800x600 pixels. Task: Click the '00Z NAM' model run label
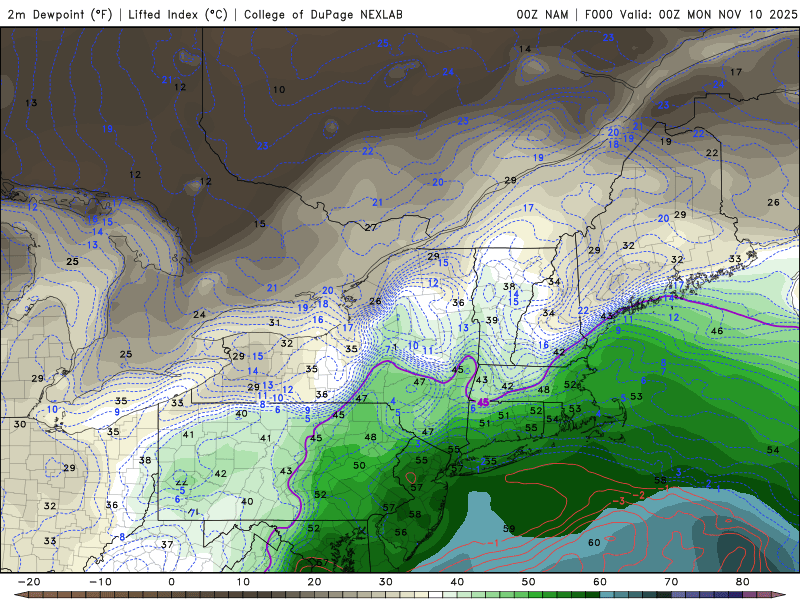(x=542, y=14)
